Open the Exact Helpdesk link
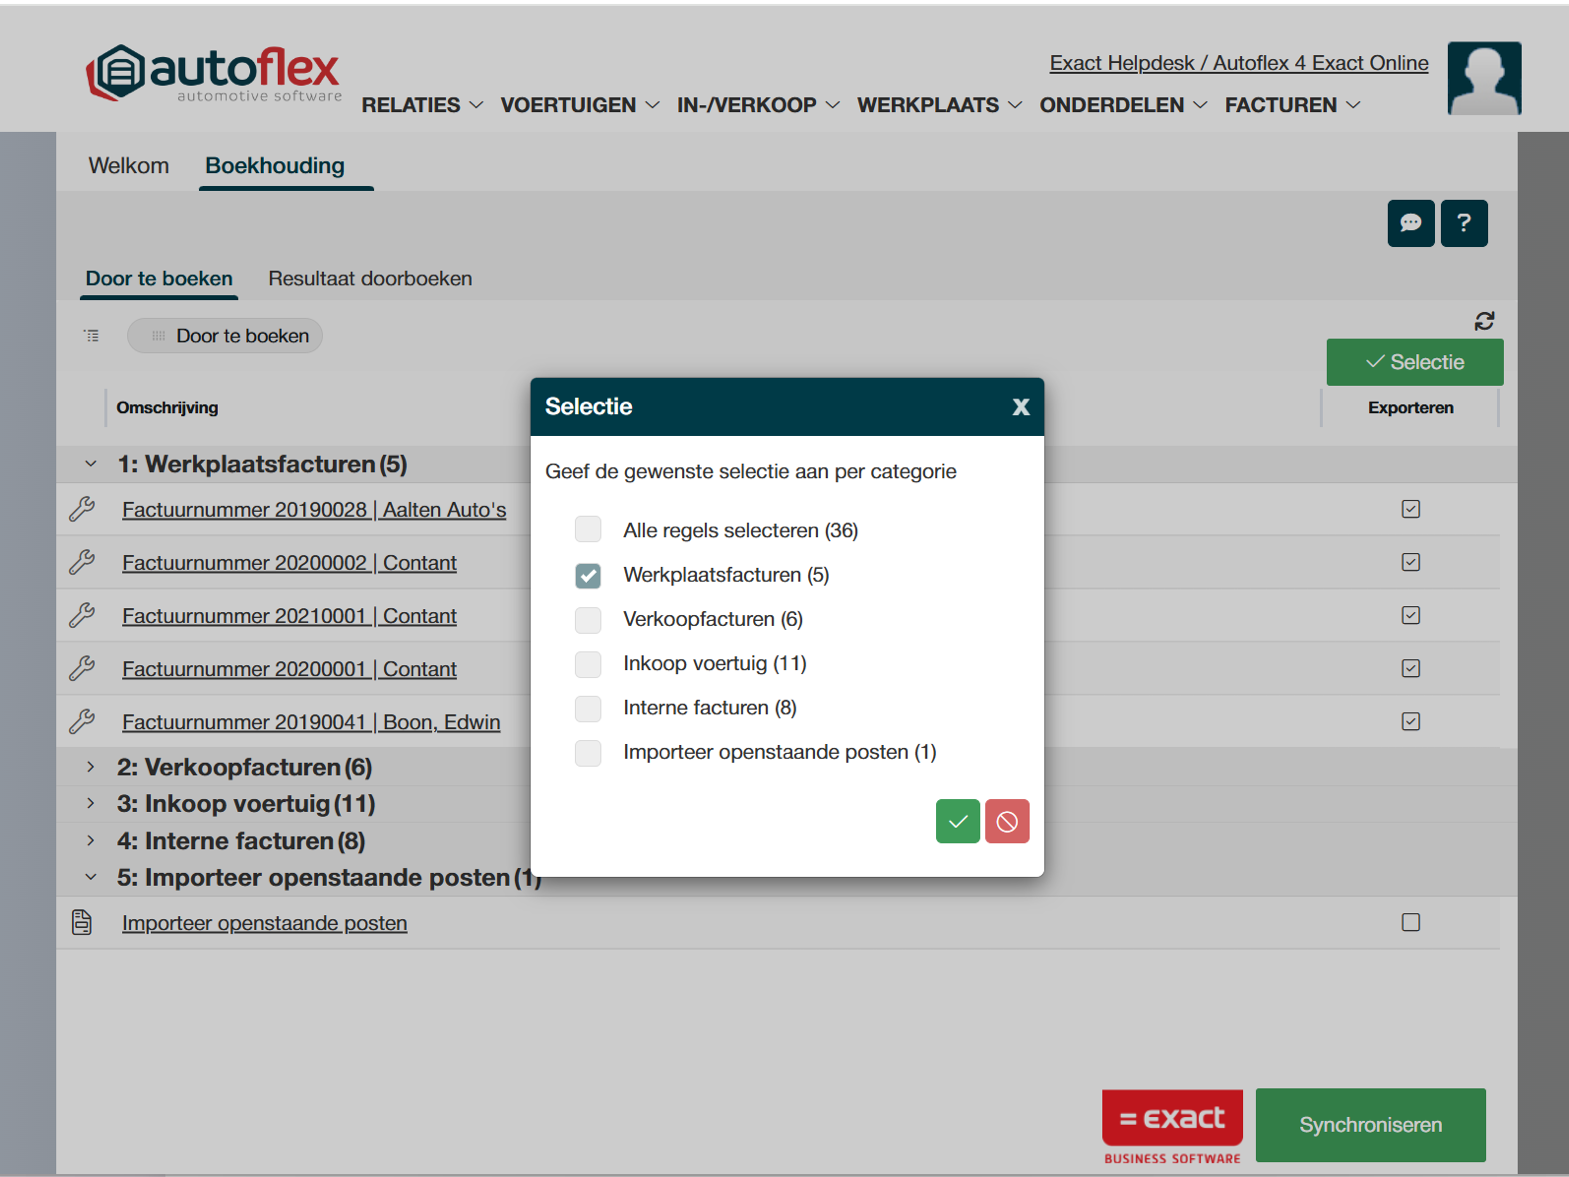This screenshot has height=1177, width=1569. point(1238,63)
